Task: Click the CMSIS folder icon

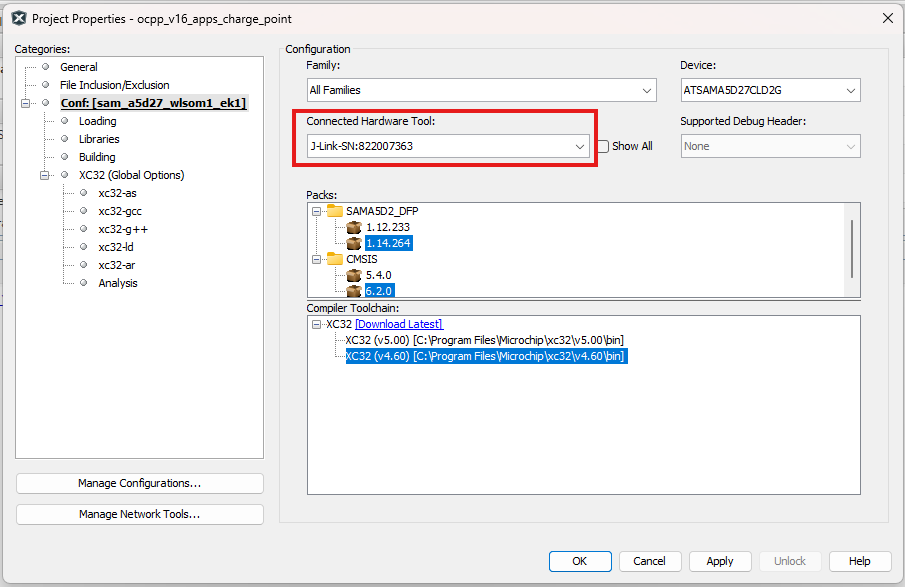Action: pos(335,259)
